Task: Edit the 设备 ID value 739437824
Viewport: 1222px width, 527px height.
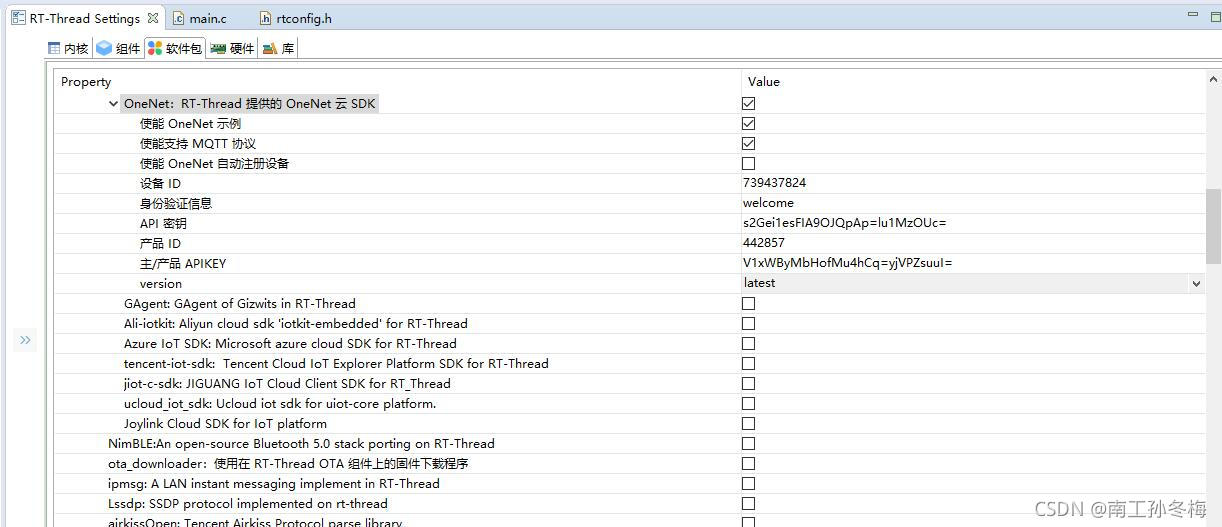Action: point(972,183)
